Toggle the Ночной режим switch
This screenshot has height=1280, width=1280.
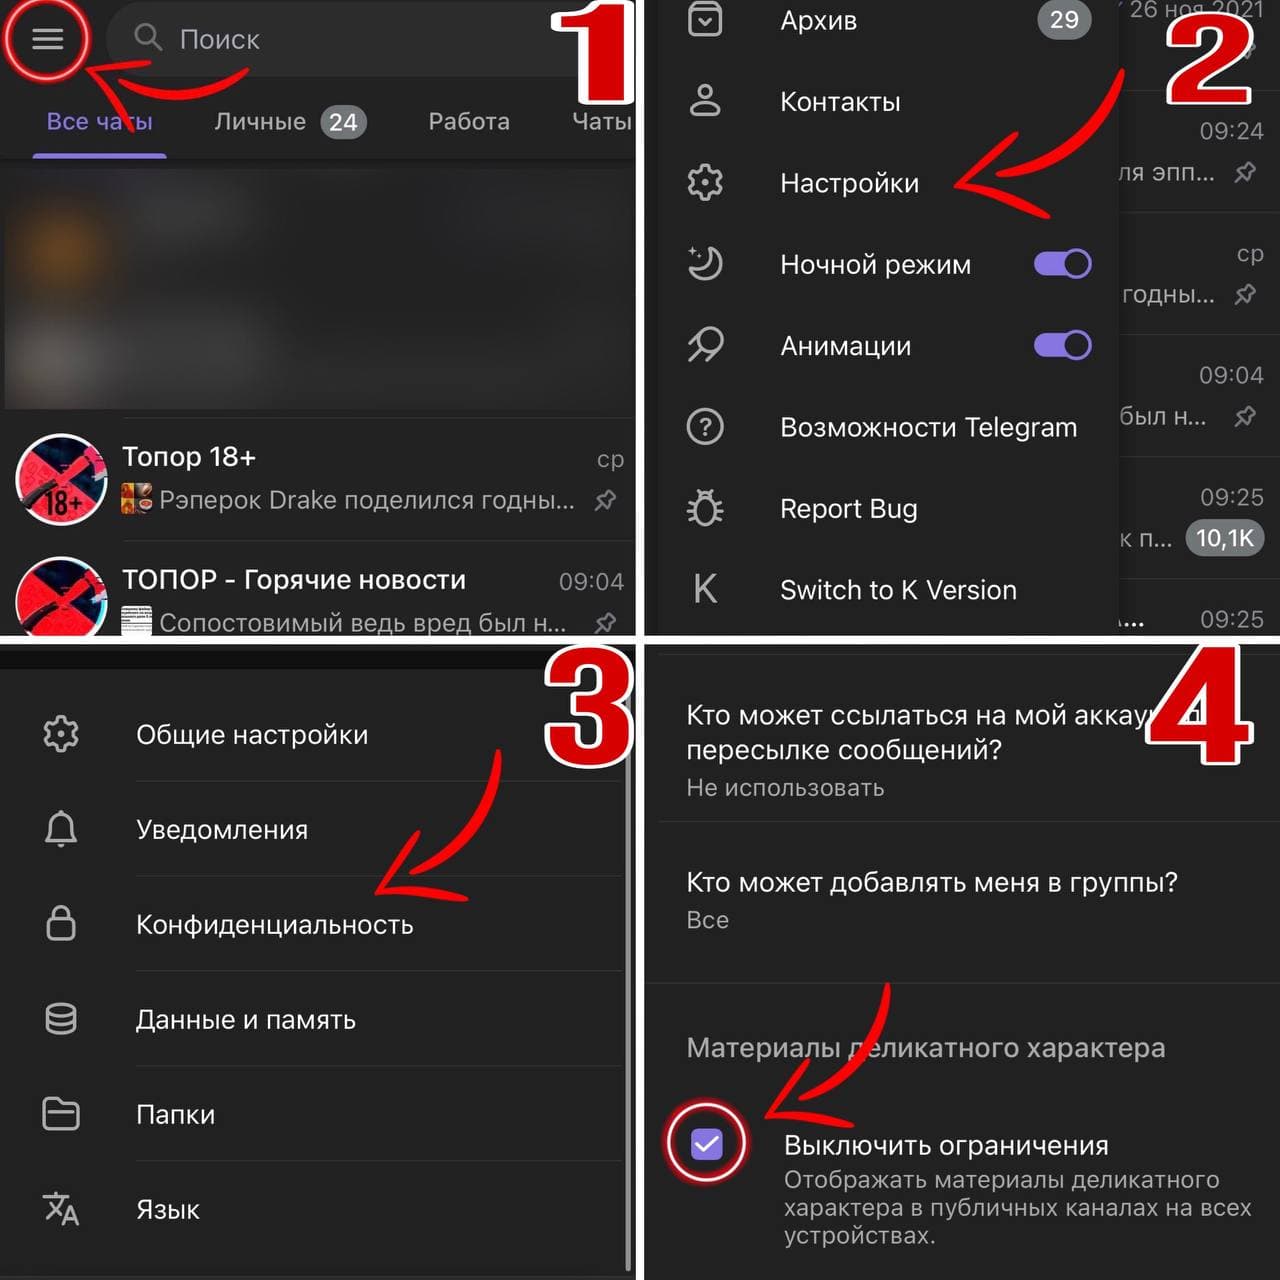pyautogui.click(x=1062, y=264)
